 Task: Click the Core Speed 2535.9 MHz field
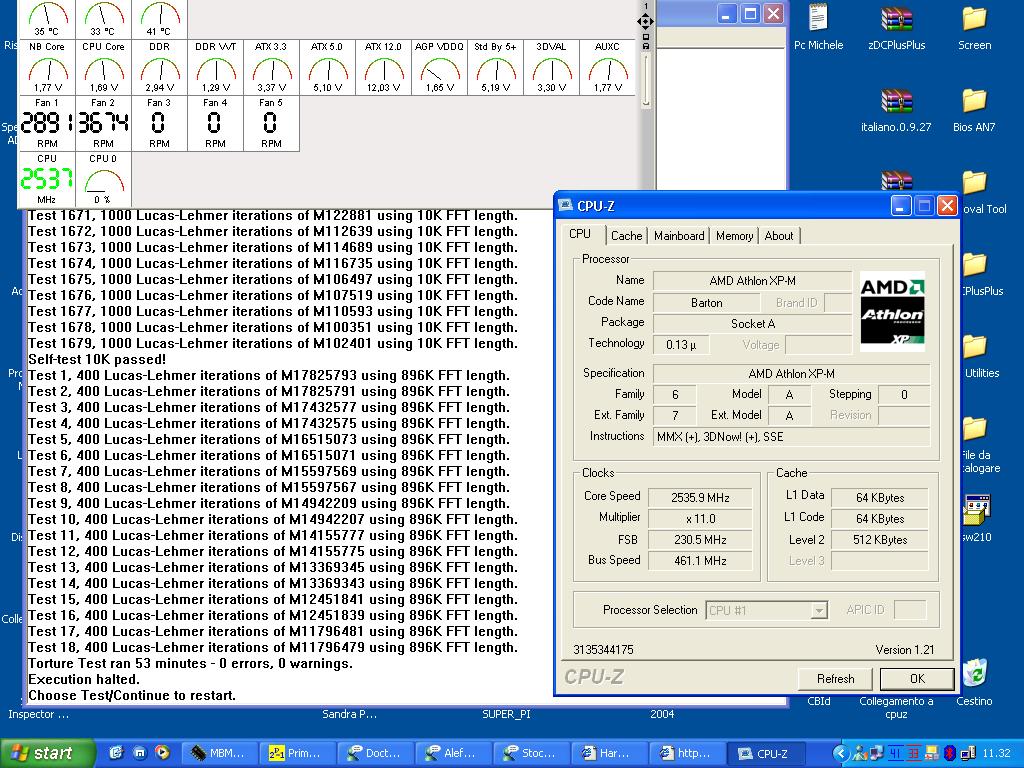click(x=700, y=498)
